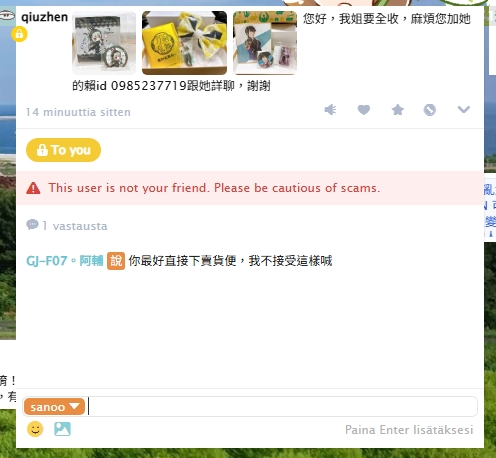Like the post with heart icon

(x=364, y=110)
